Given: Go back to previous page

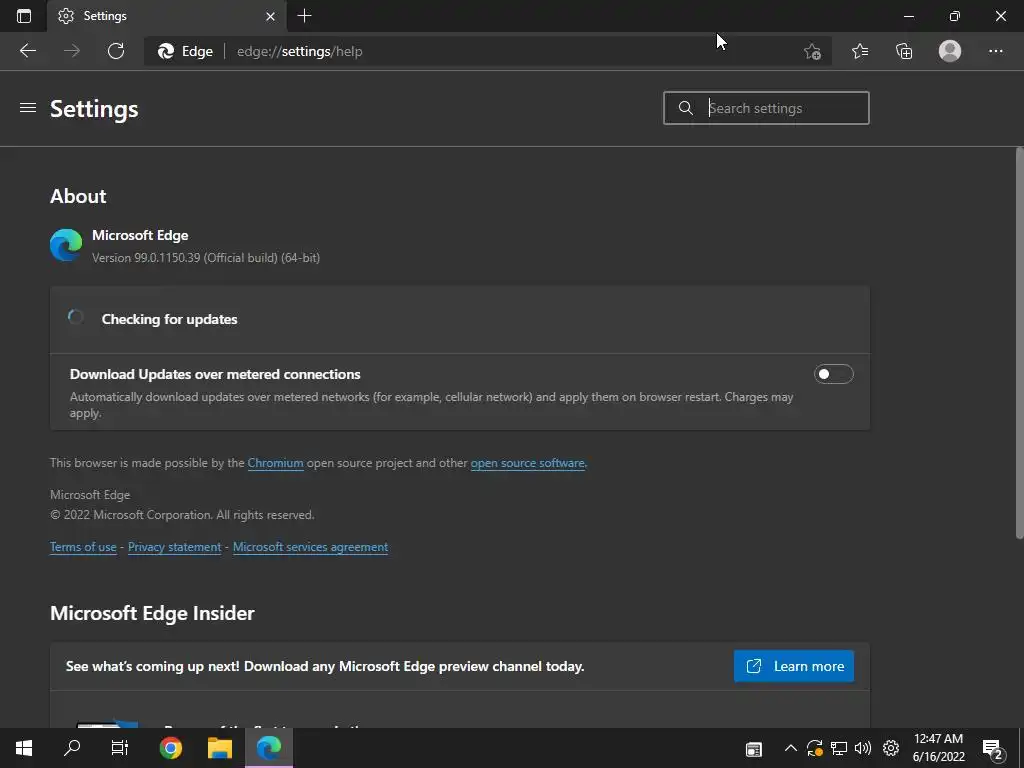Looking at the screenshot, I should point(27,51).
